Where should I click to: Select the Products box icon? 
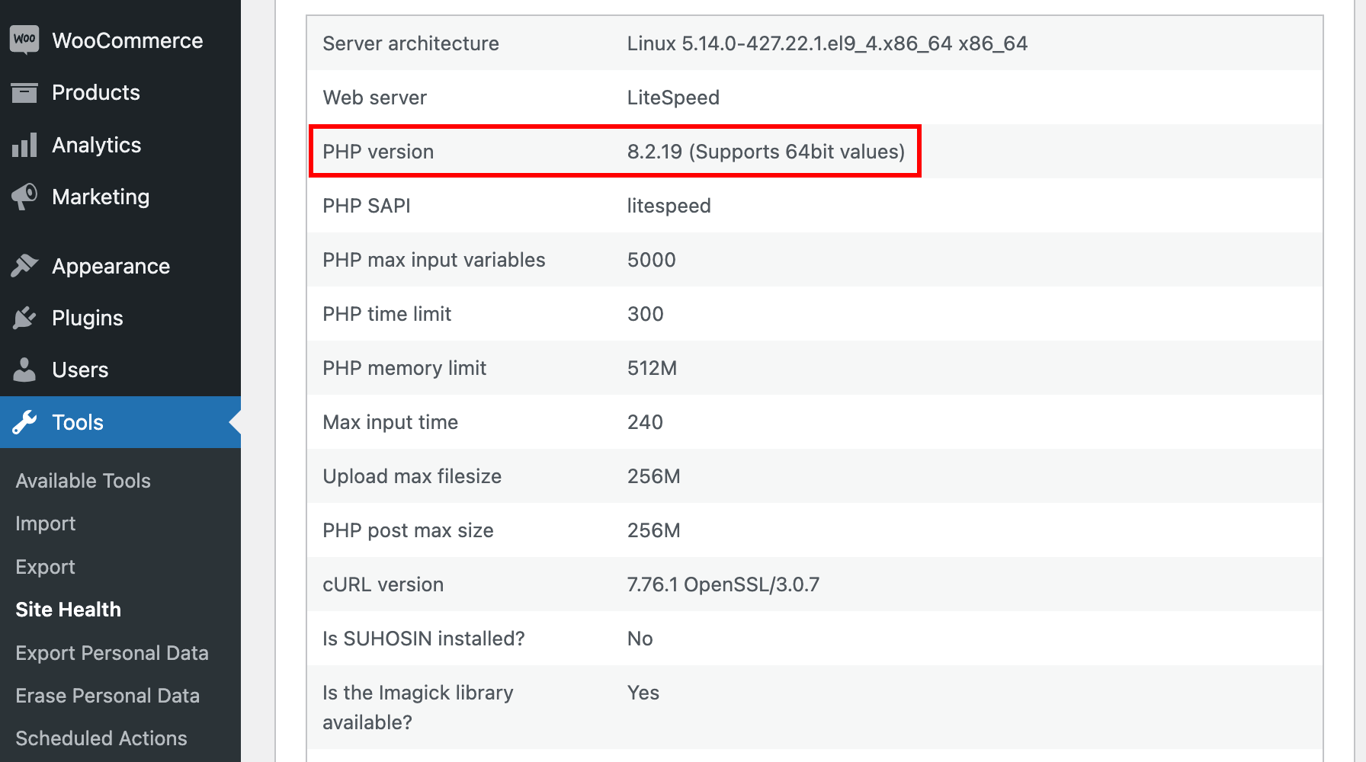25,92
